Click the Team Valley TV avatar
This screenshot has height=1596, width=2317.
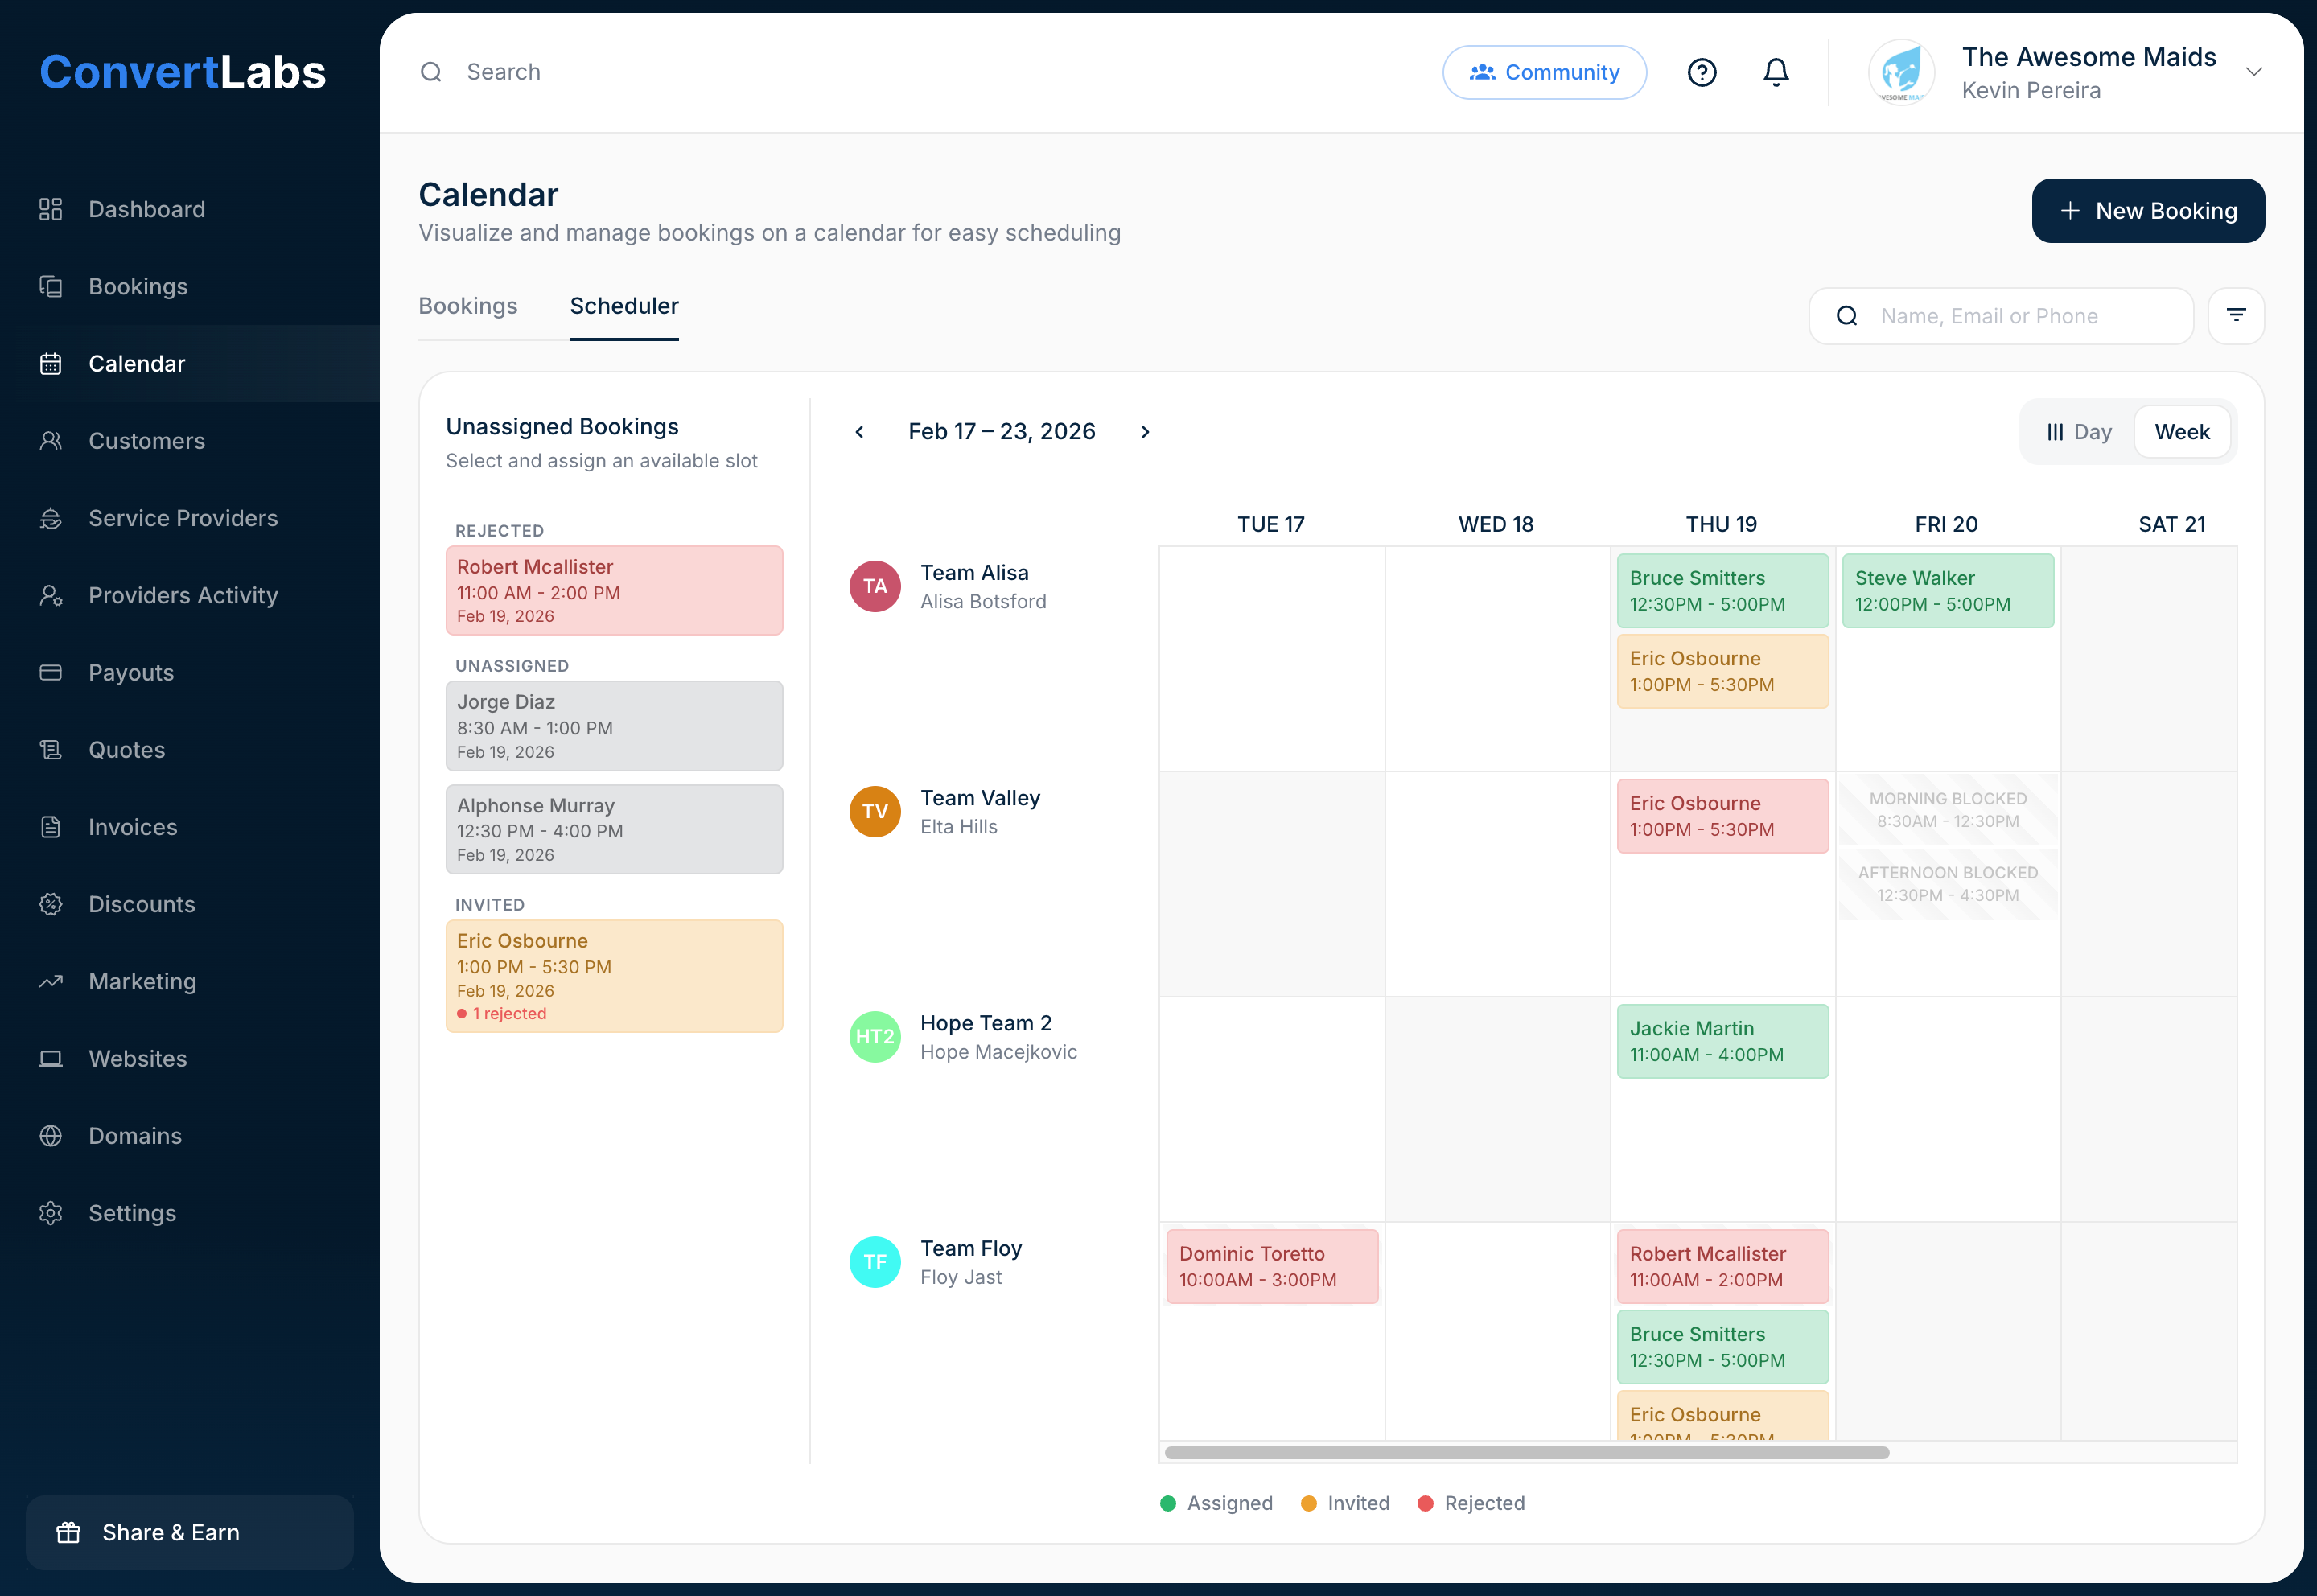pyautogui.click(x=874, y=811)
